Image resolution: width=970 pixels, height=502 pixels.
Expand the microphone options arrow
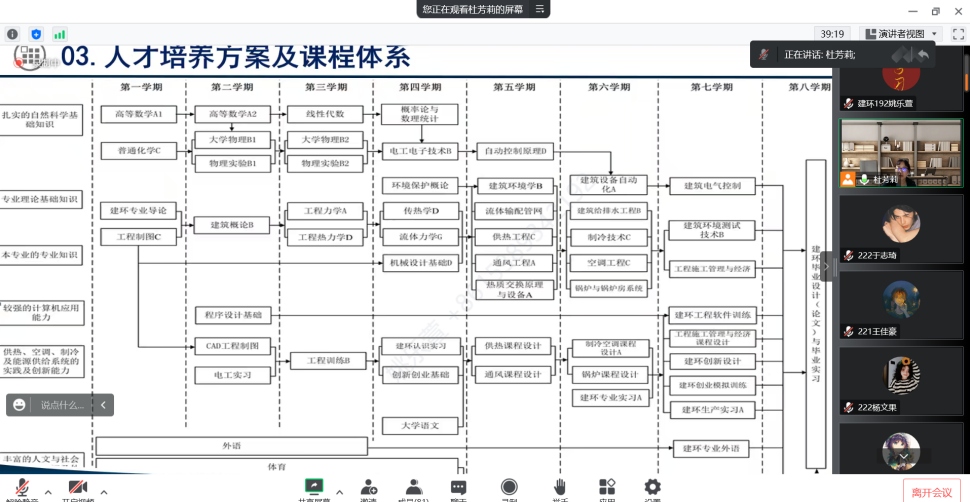click(x=50, y=490)
